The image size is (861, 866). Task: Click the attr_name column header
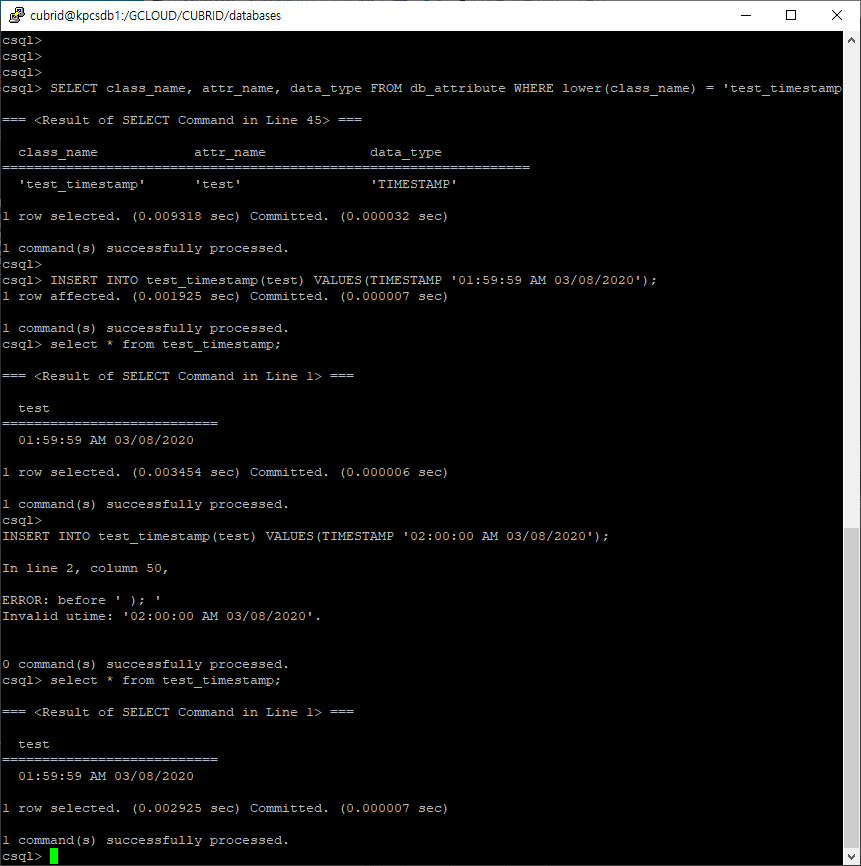[230, 152]
